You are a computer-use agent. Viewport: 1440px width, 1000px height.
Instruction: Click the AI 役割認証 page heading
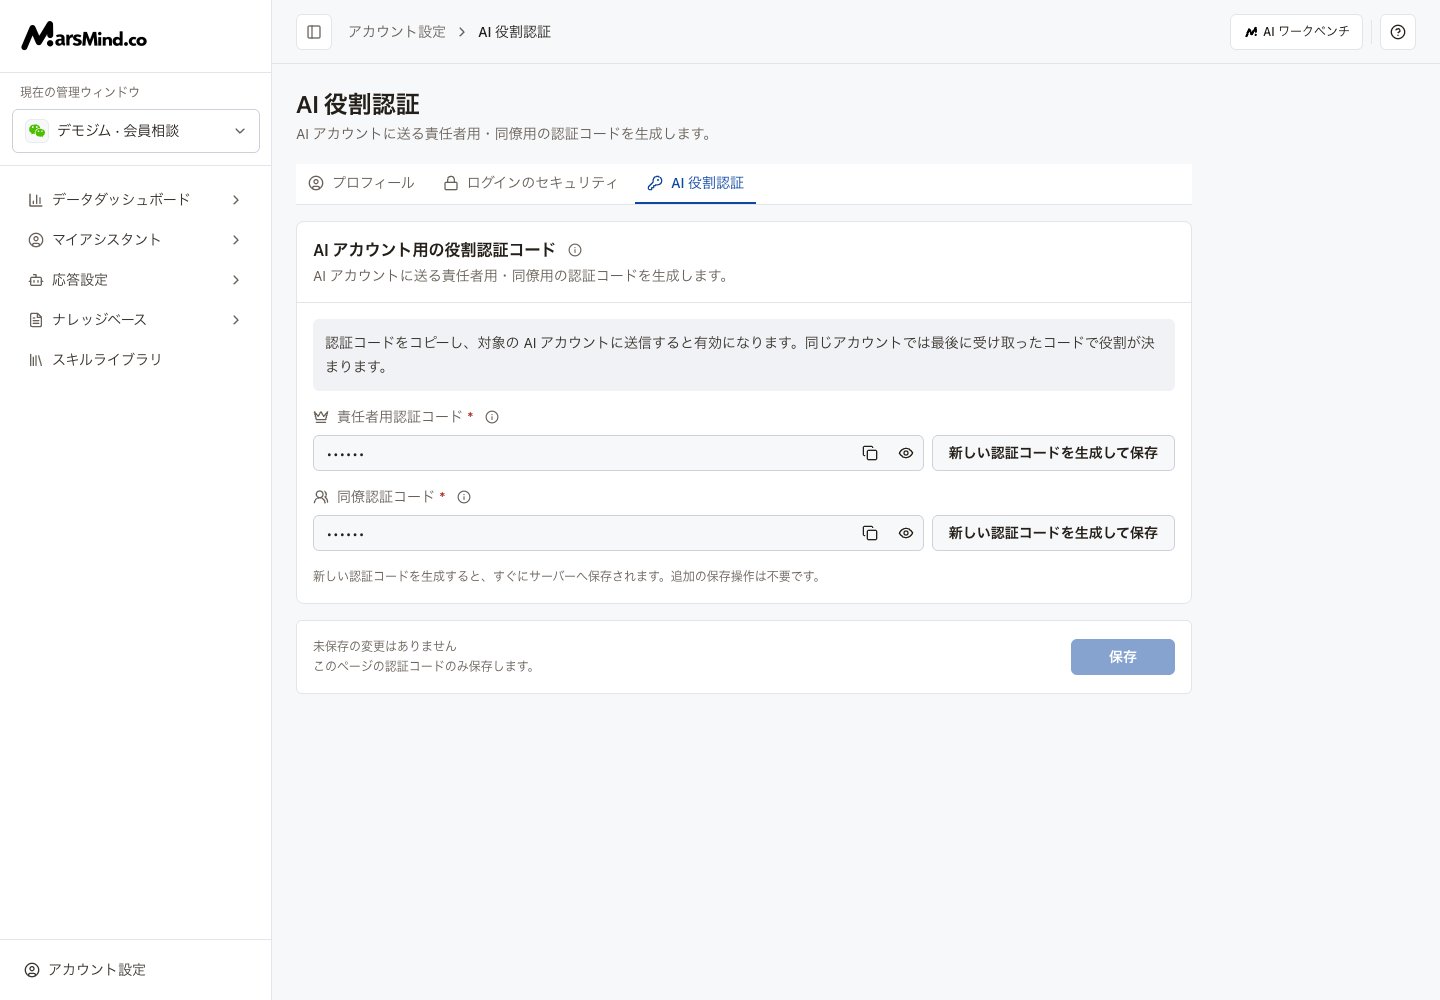(x=358, y=104)
